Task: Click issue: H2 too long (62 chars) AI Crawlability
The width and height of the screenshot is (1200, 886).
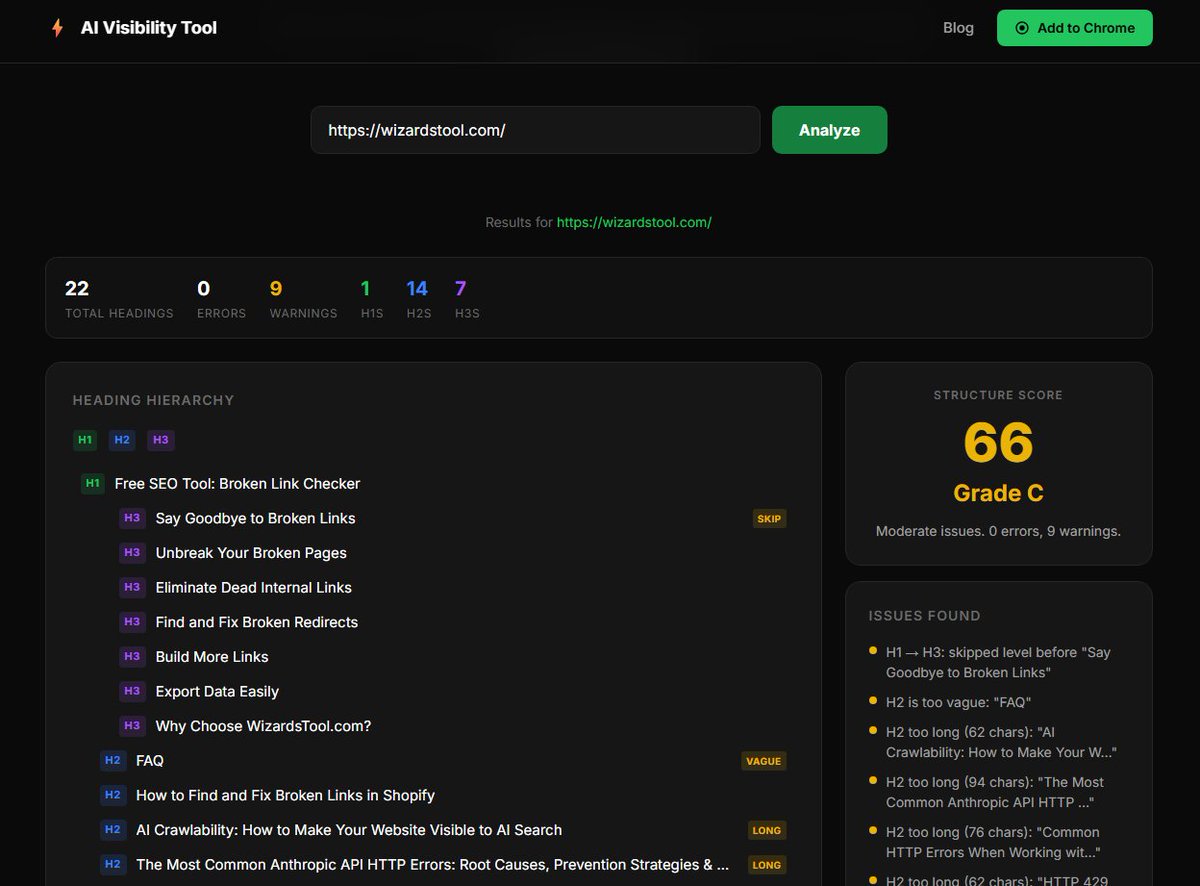Action: click(1001, 742)
